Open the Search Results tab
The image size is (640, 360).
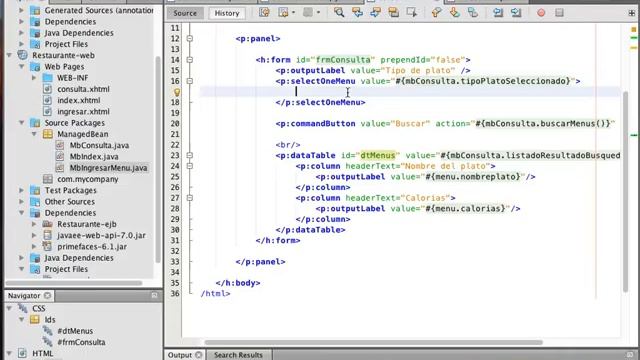pos(238,355)
